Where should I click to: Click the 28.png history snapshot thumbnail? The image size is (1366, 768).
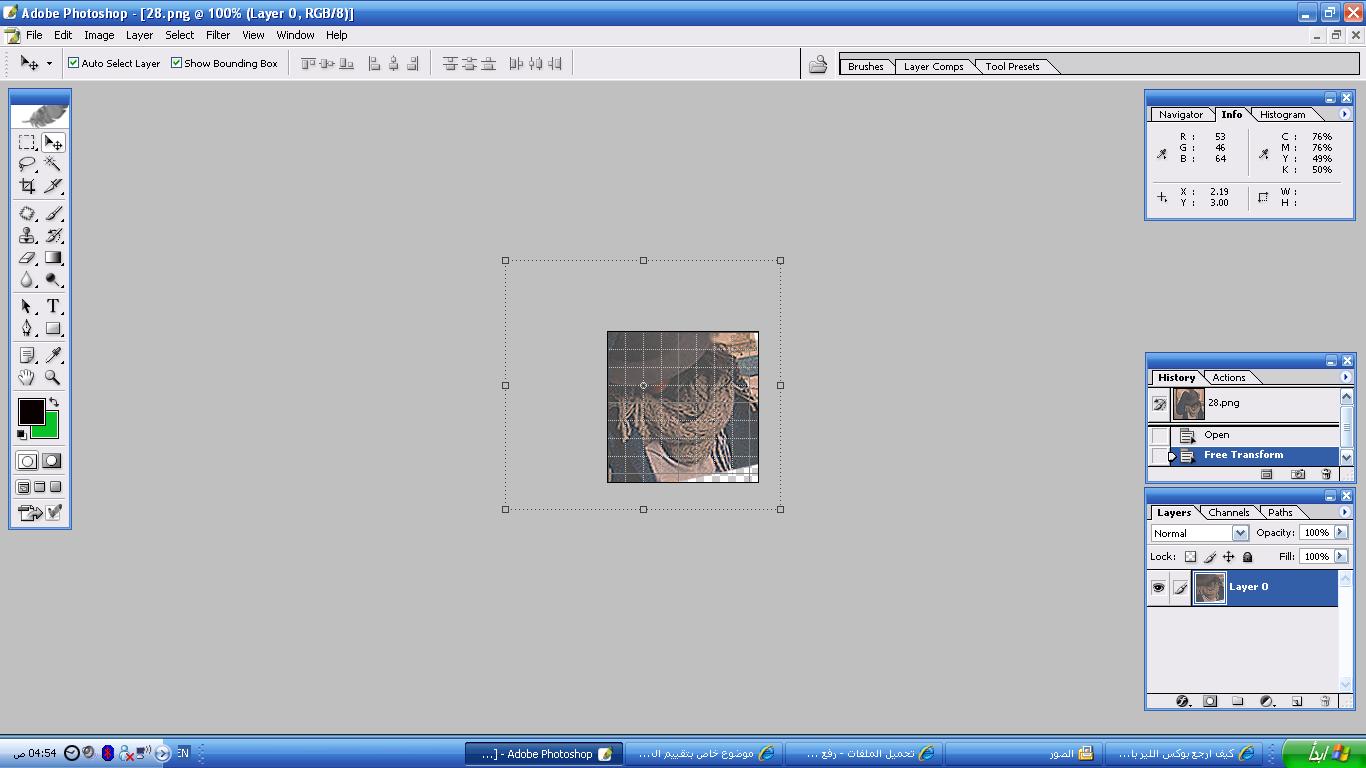(1188, 404)
